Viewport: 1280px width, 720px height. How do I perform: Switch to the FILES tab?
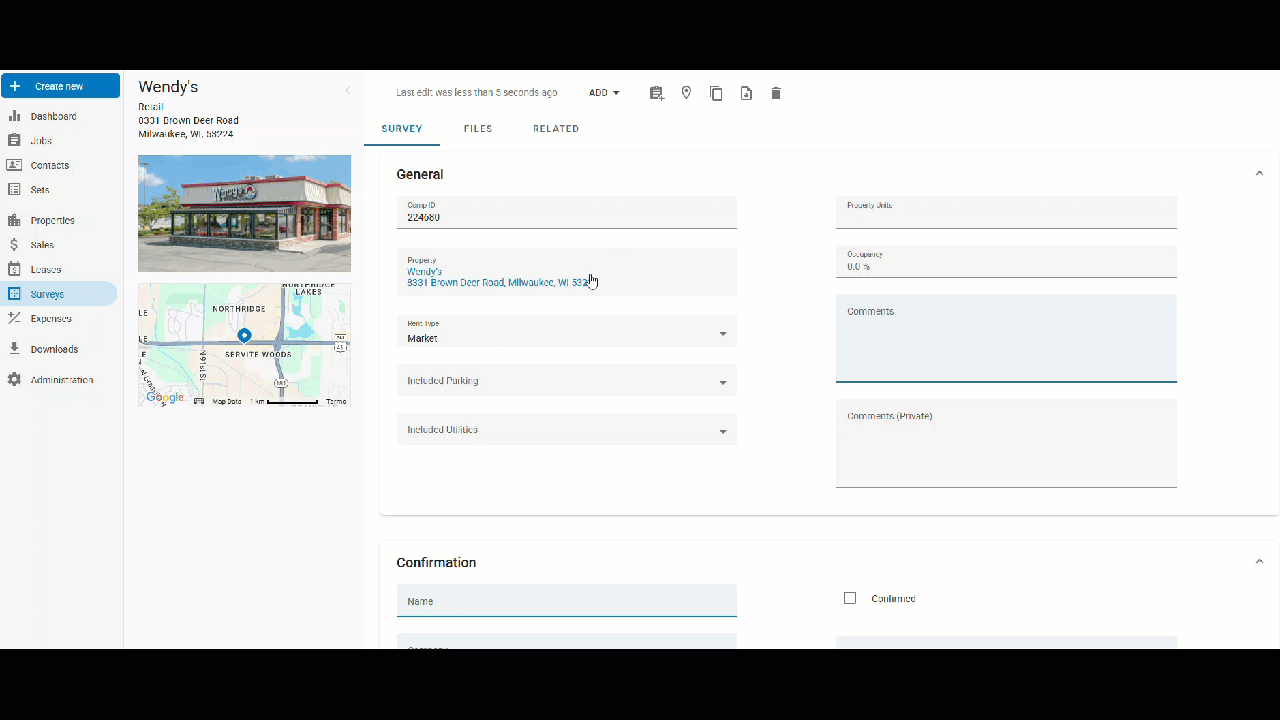pyautogui.click(x=478, y=129)
